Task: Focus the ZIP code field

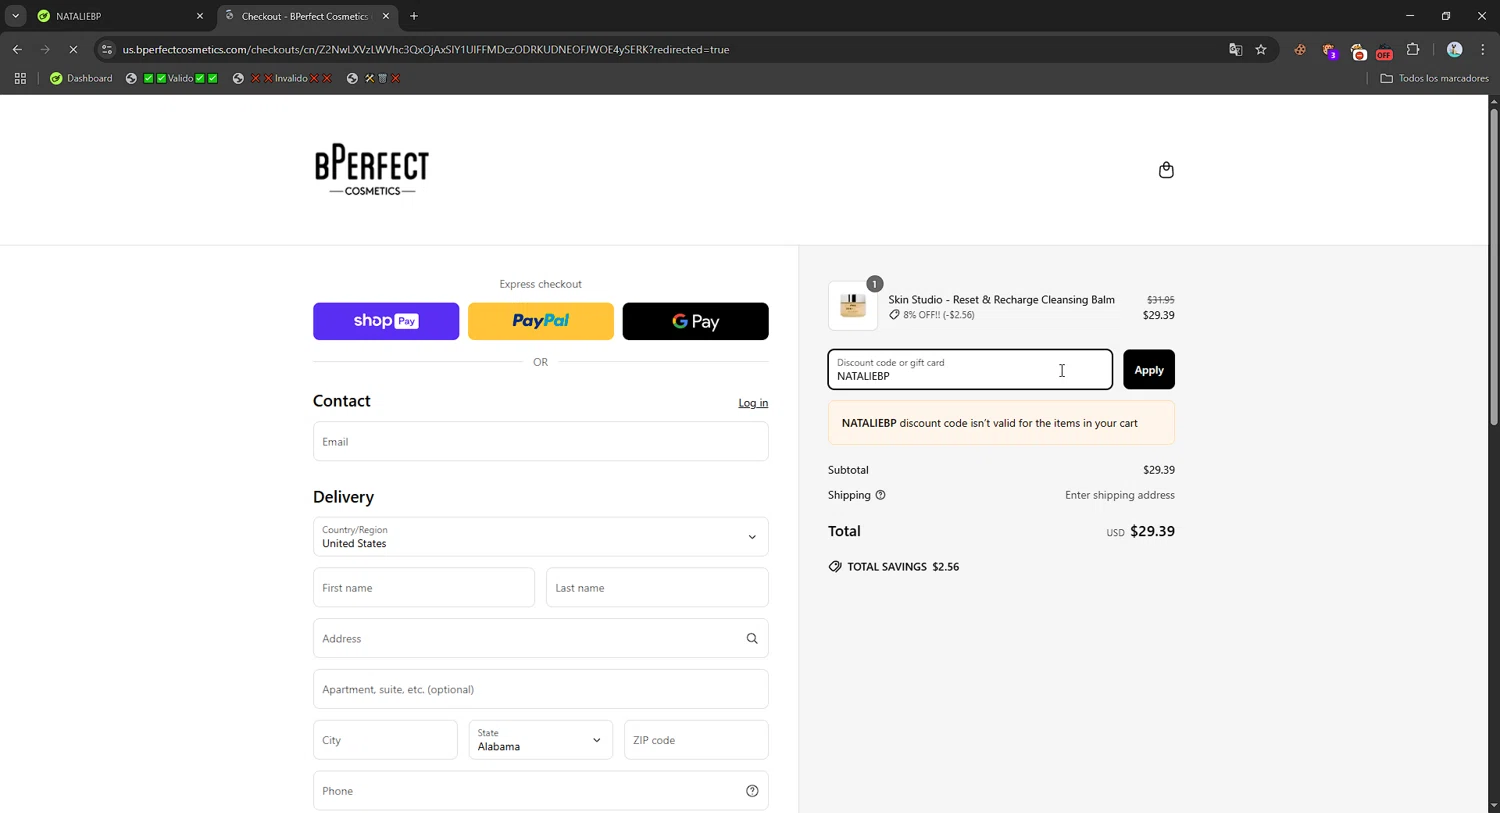Action: click(x=697, y=740)
